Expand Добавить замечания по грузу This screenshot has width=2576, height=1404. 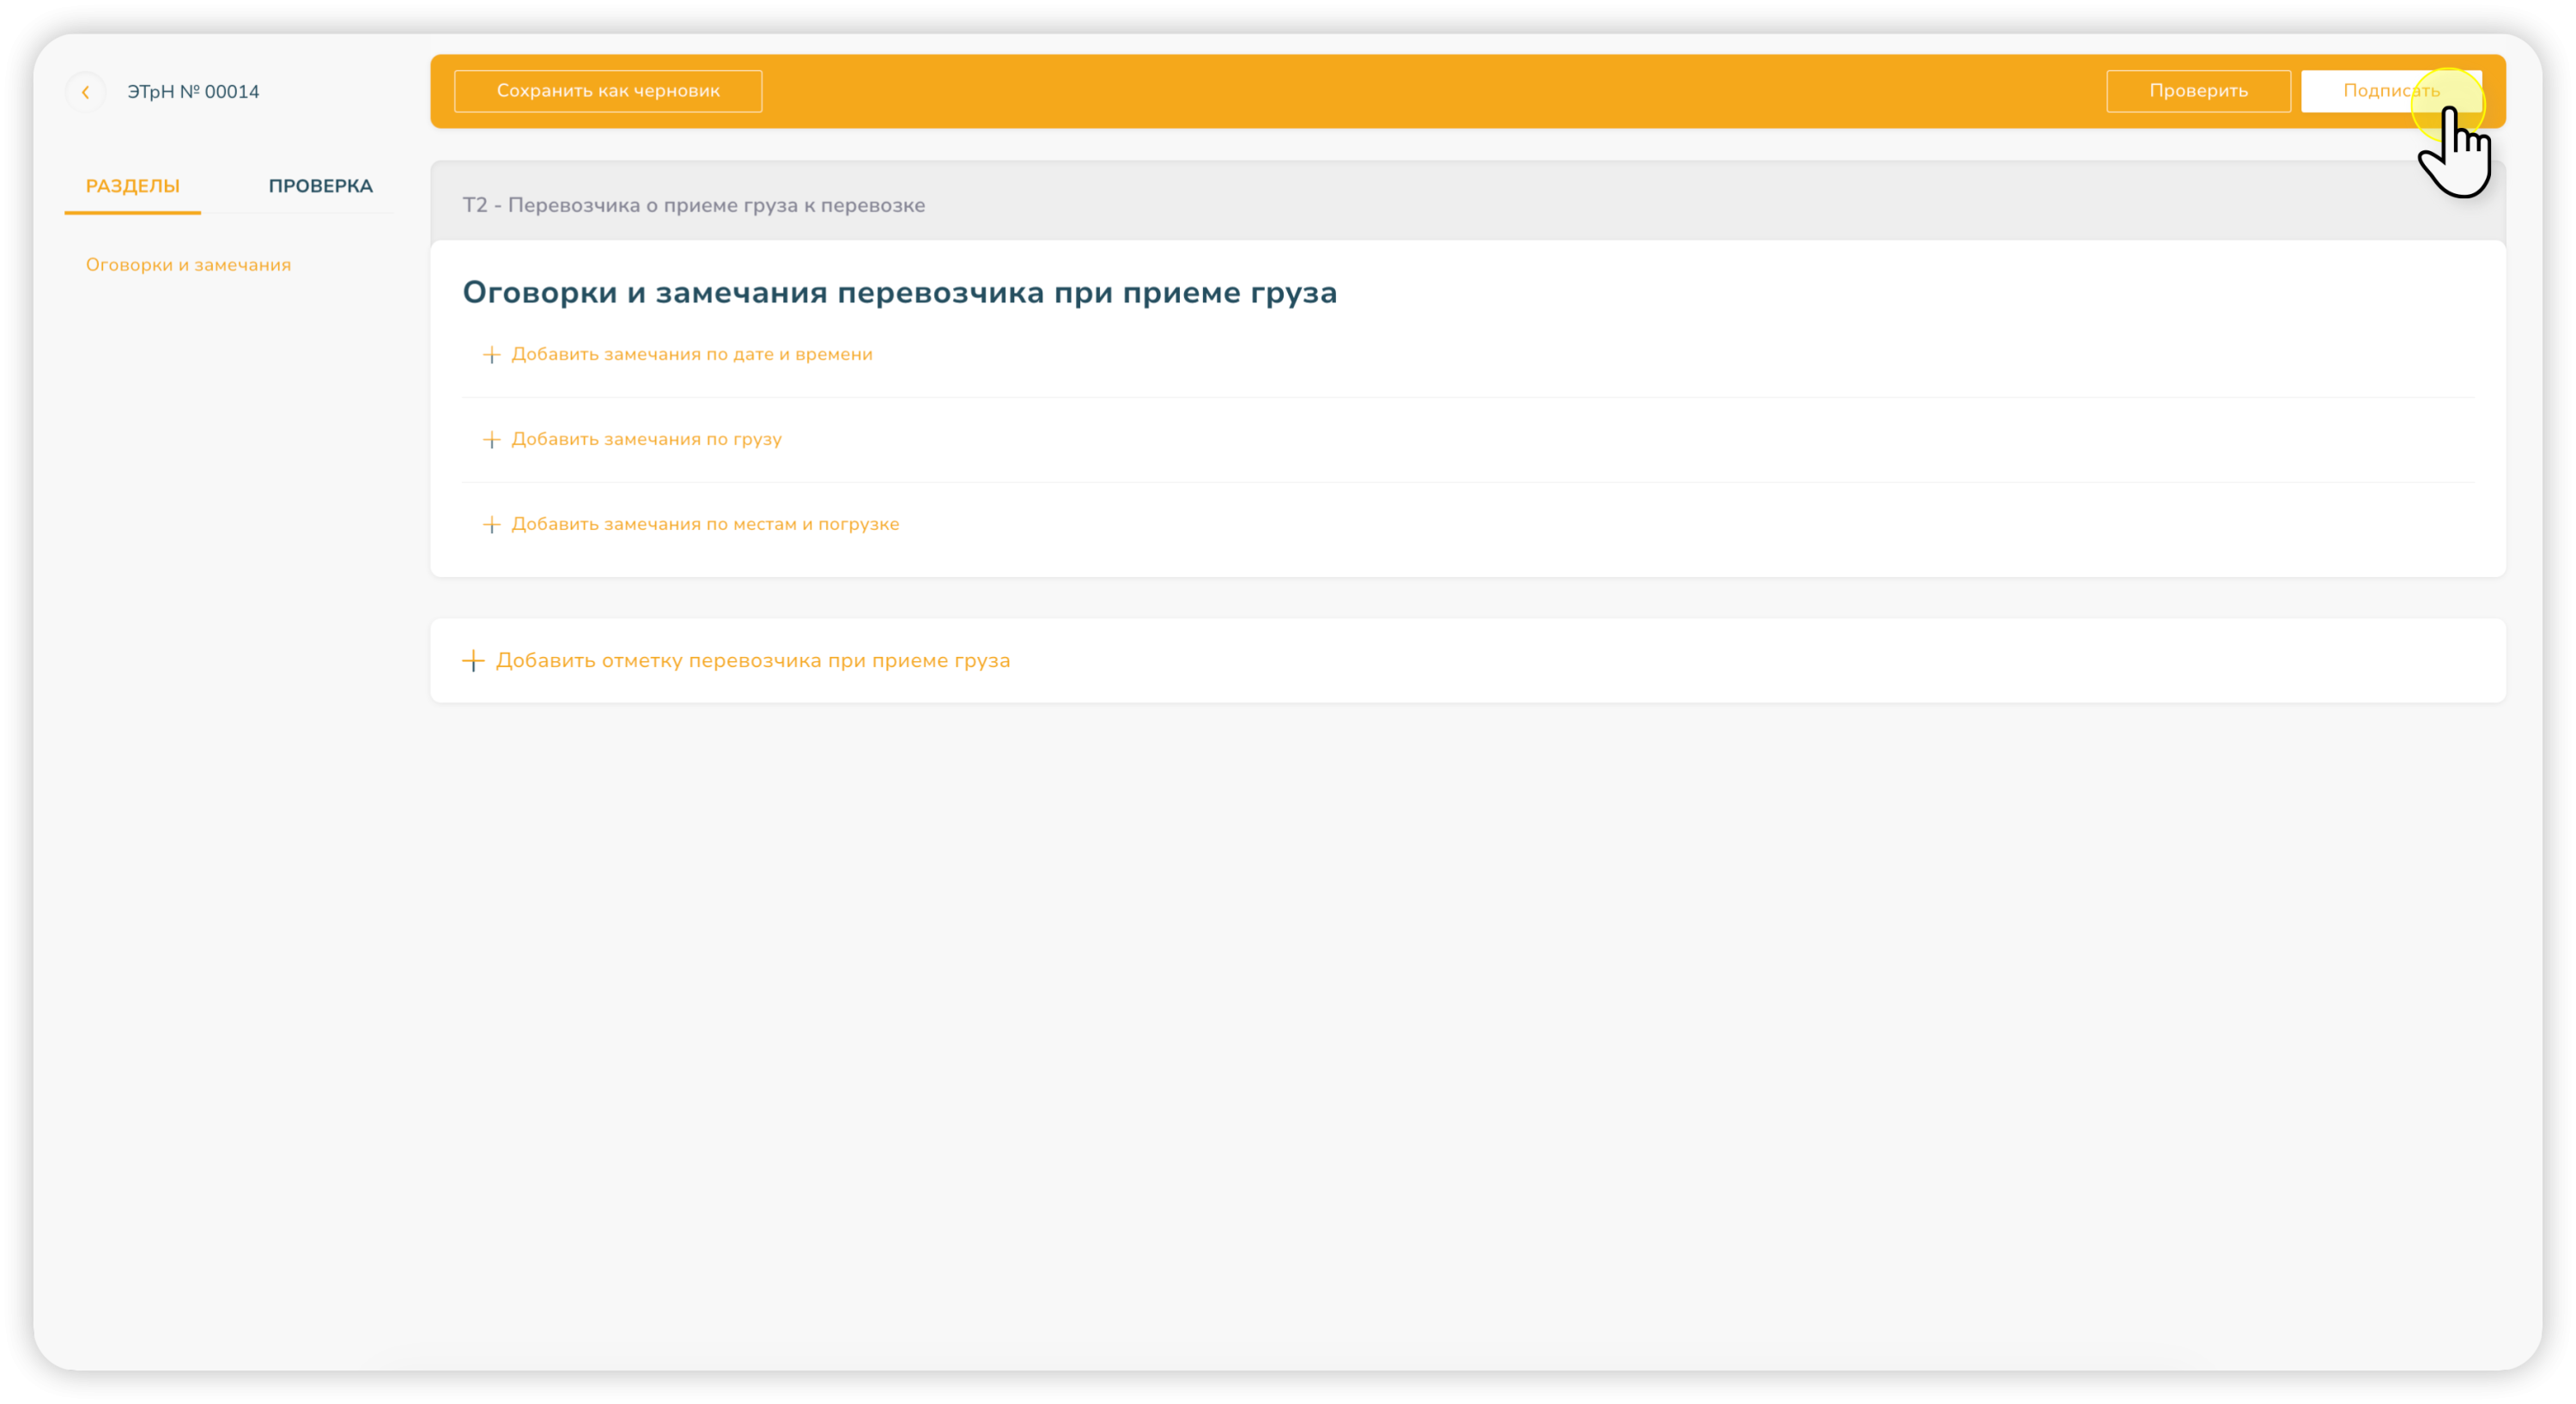(646, 439)
